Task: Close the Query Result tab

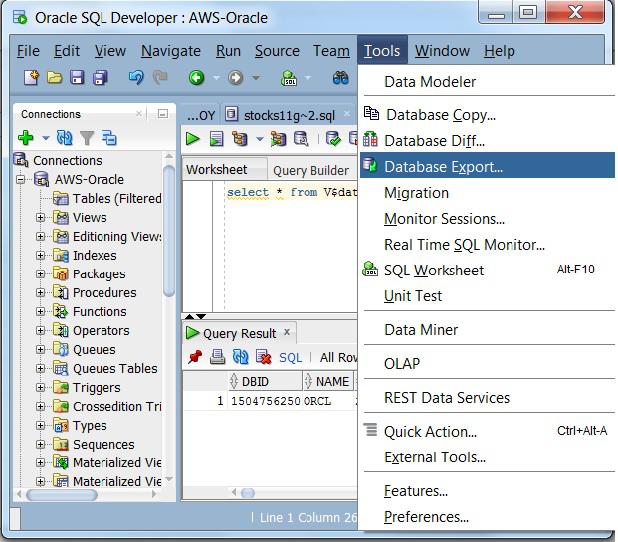Action: tap(287, 332)
